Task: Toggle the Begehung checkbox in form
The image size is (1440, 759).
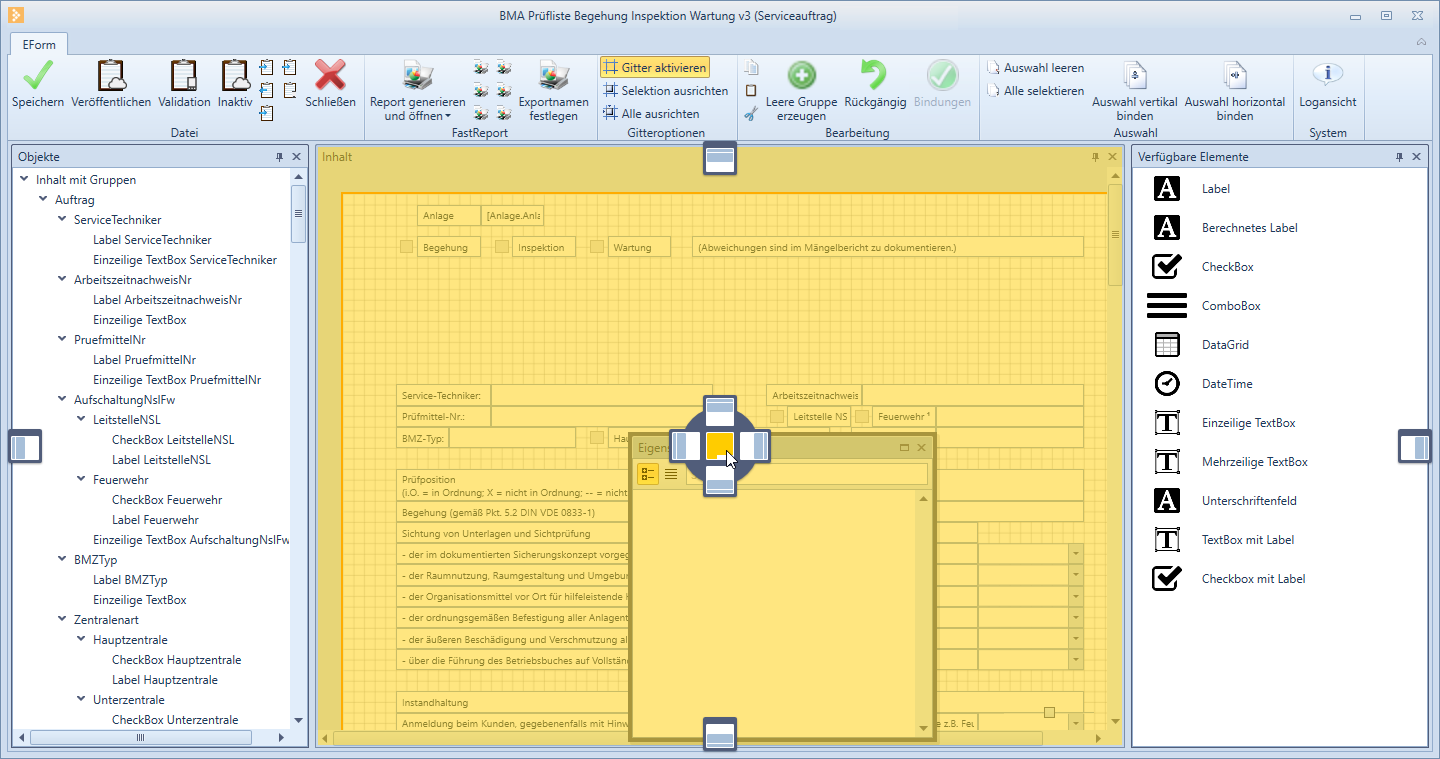Action: (407, 247)
